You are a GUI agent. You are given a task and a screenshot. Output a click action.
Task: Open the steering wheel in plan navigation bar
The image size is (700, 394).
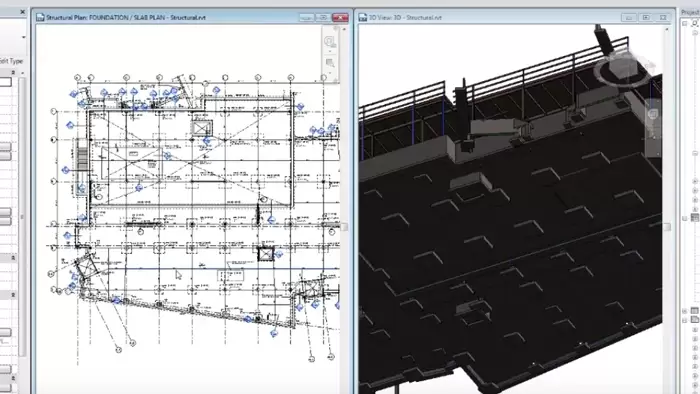point(330,42)
